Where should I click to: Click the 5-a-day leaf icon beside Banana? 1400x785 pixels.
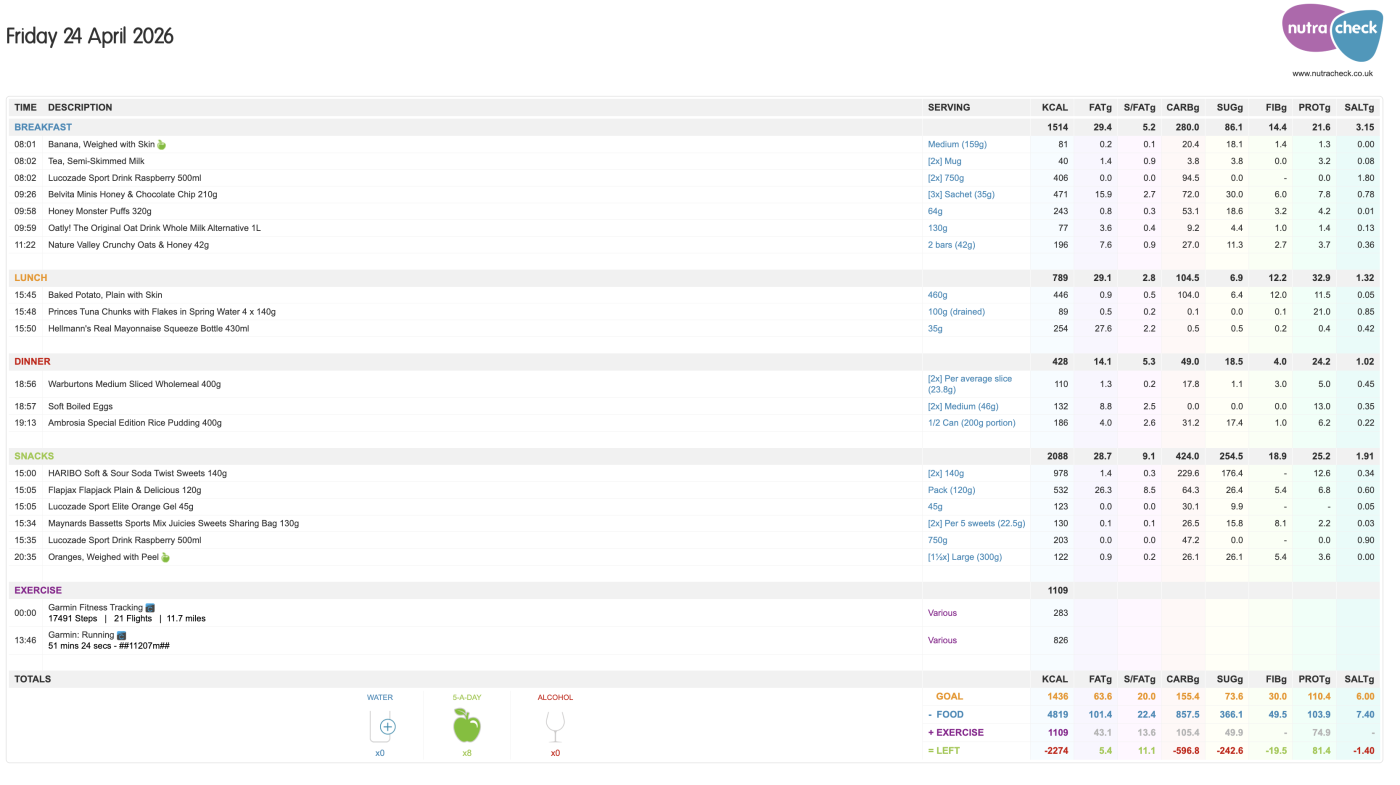pos(161,144)
